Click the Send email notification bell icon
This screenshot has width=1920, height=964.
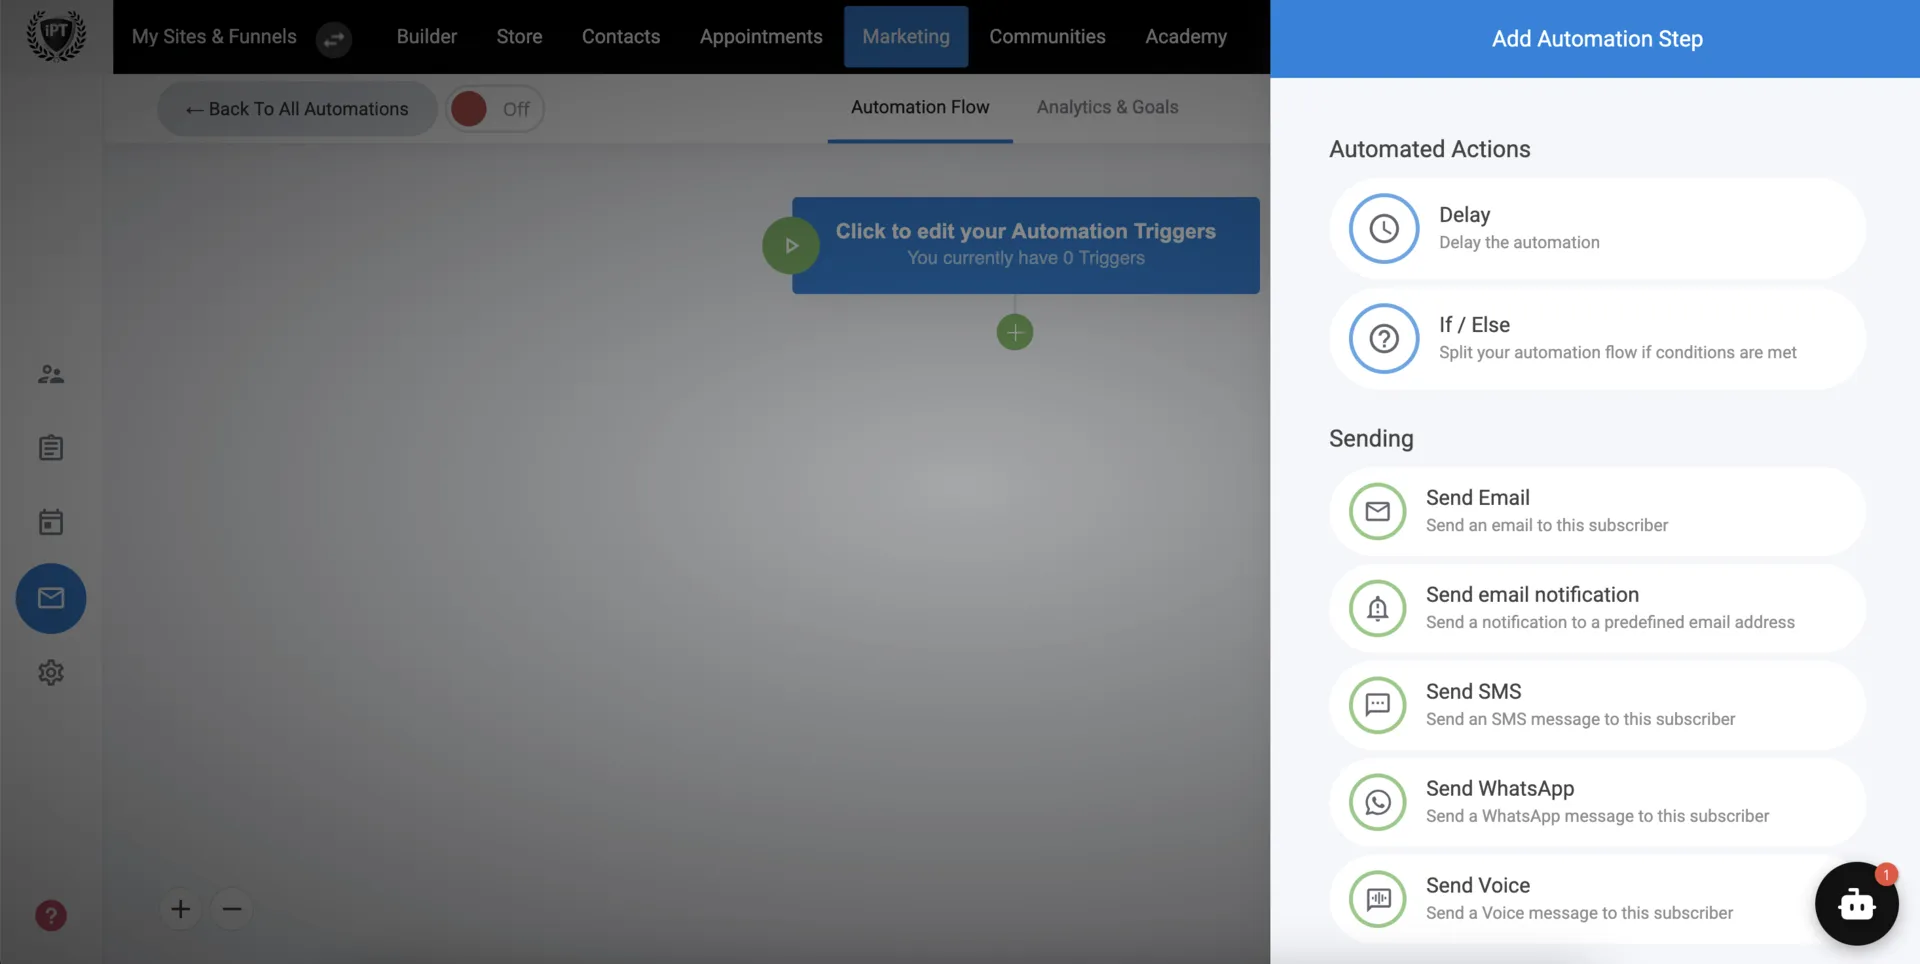coord(1378,608)
